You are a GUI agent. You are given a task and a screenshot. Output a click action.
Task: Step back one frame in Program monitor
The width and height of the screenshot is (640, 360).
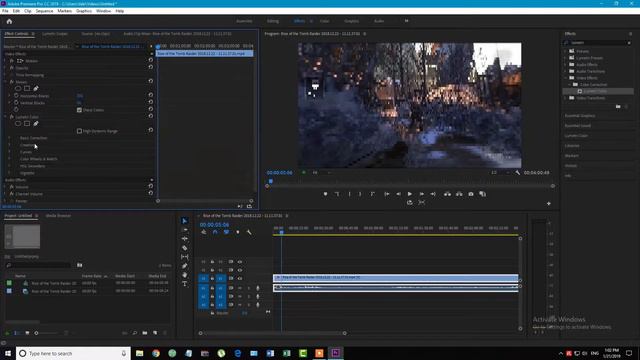click(x=398, y=194)
